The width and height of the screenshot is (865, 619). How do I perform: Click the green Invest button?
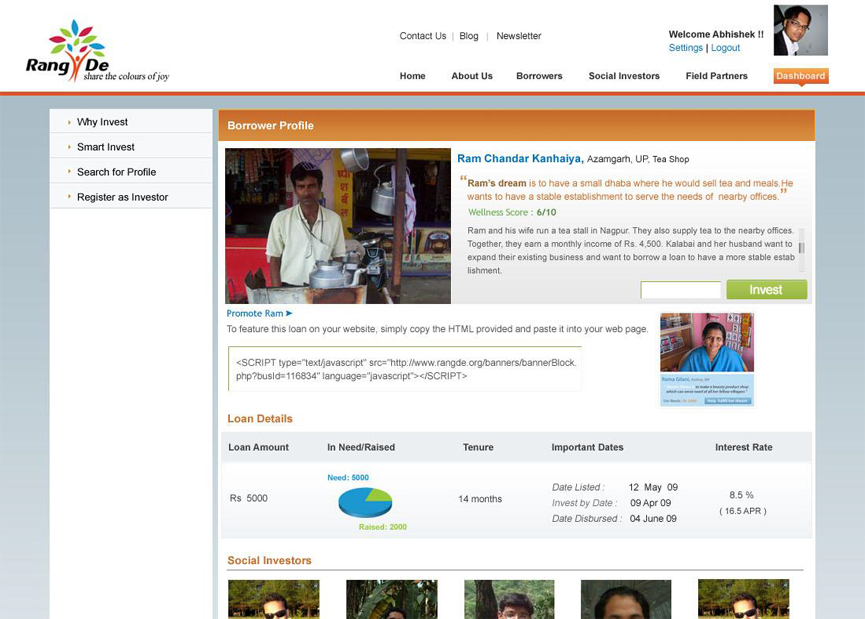click(x=766, y=290)
